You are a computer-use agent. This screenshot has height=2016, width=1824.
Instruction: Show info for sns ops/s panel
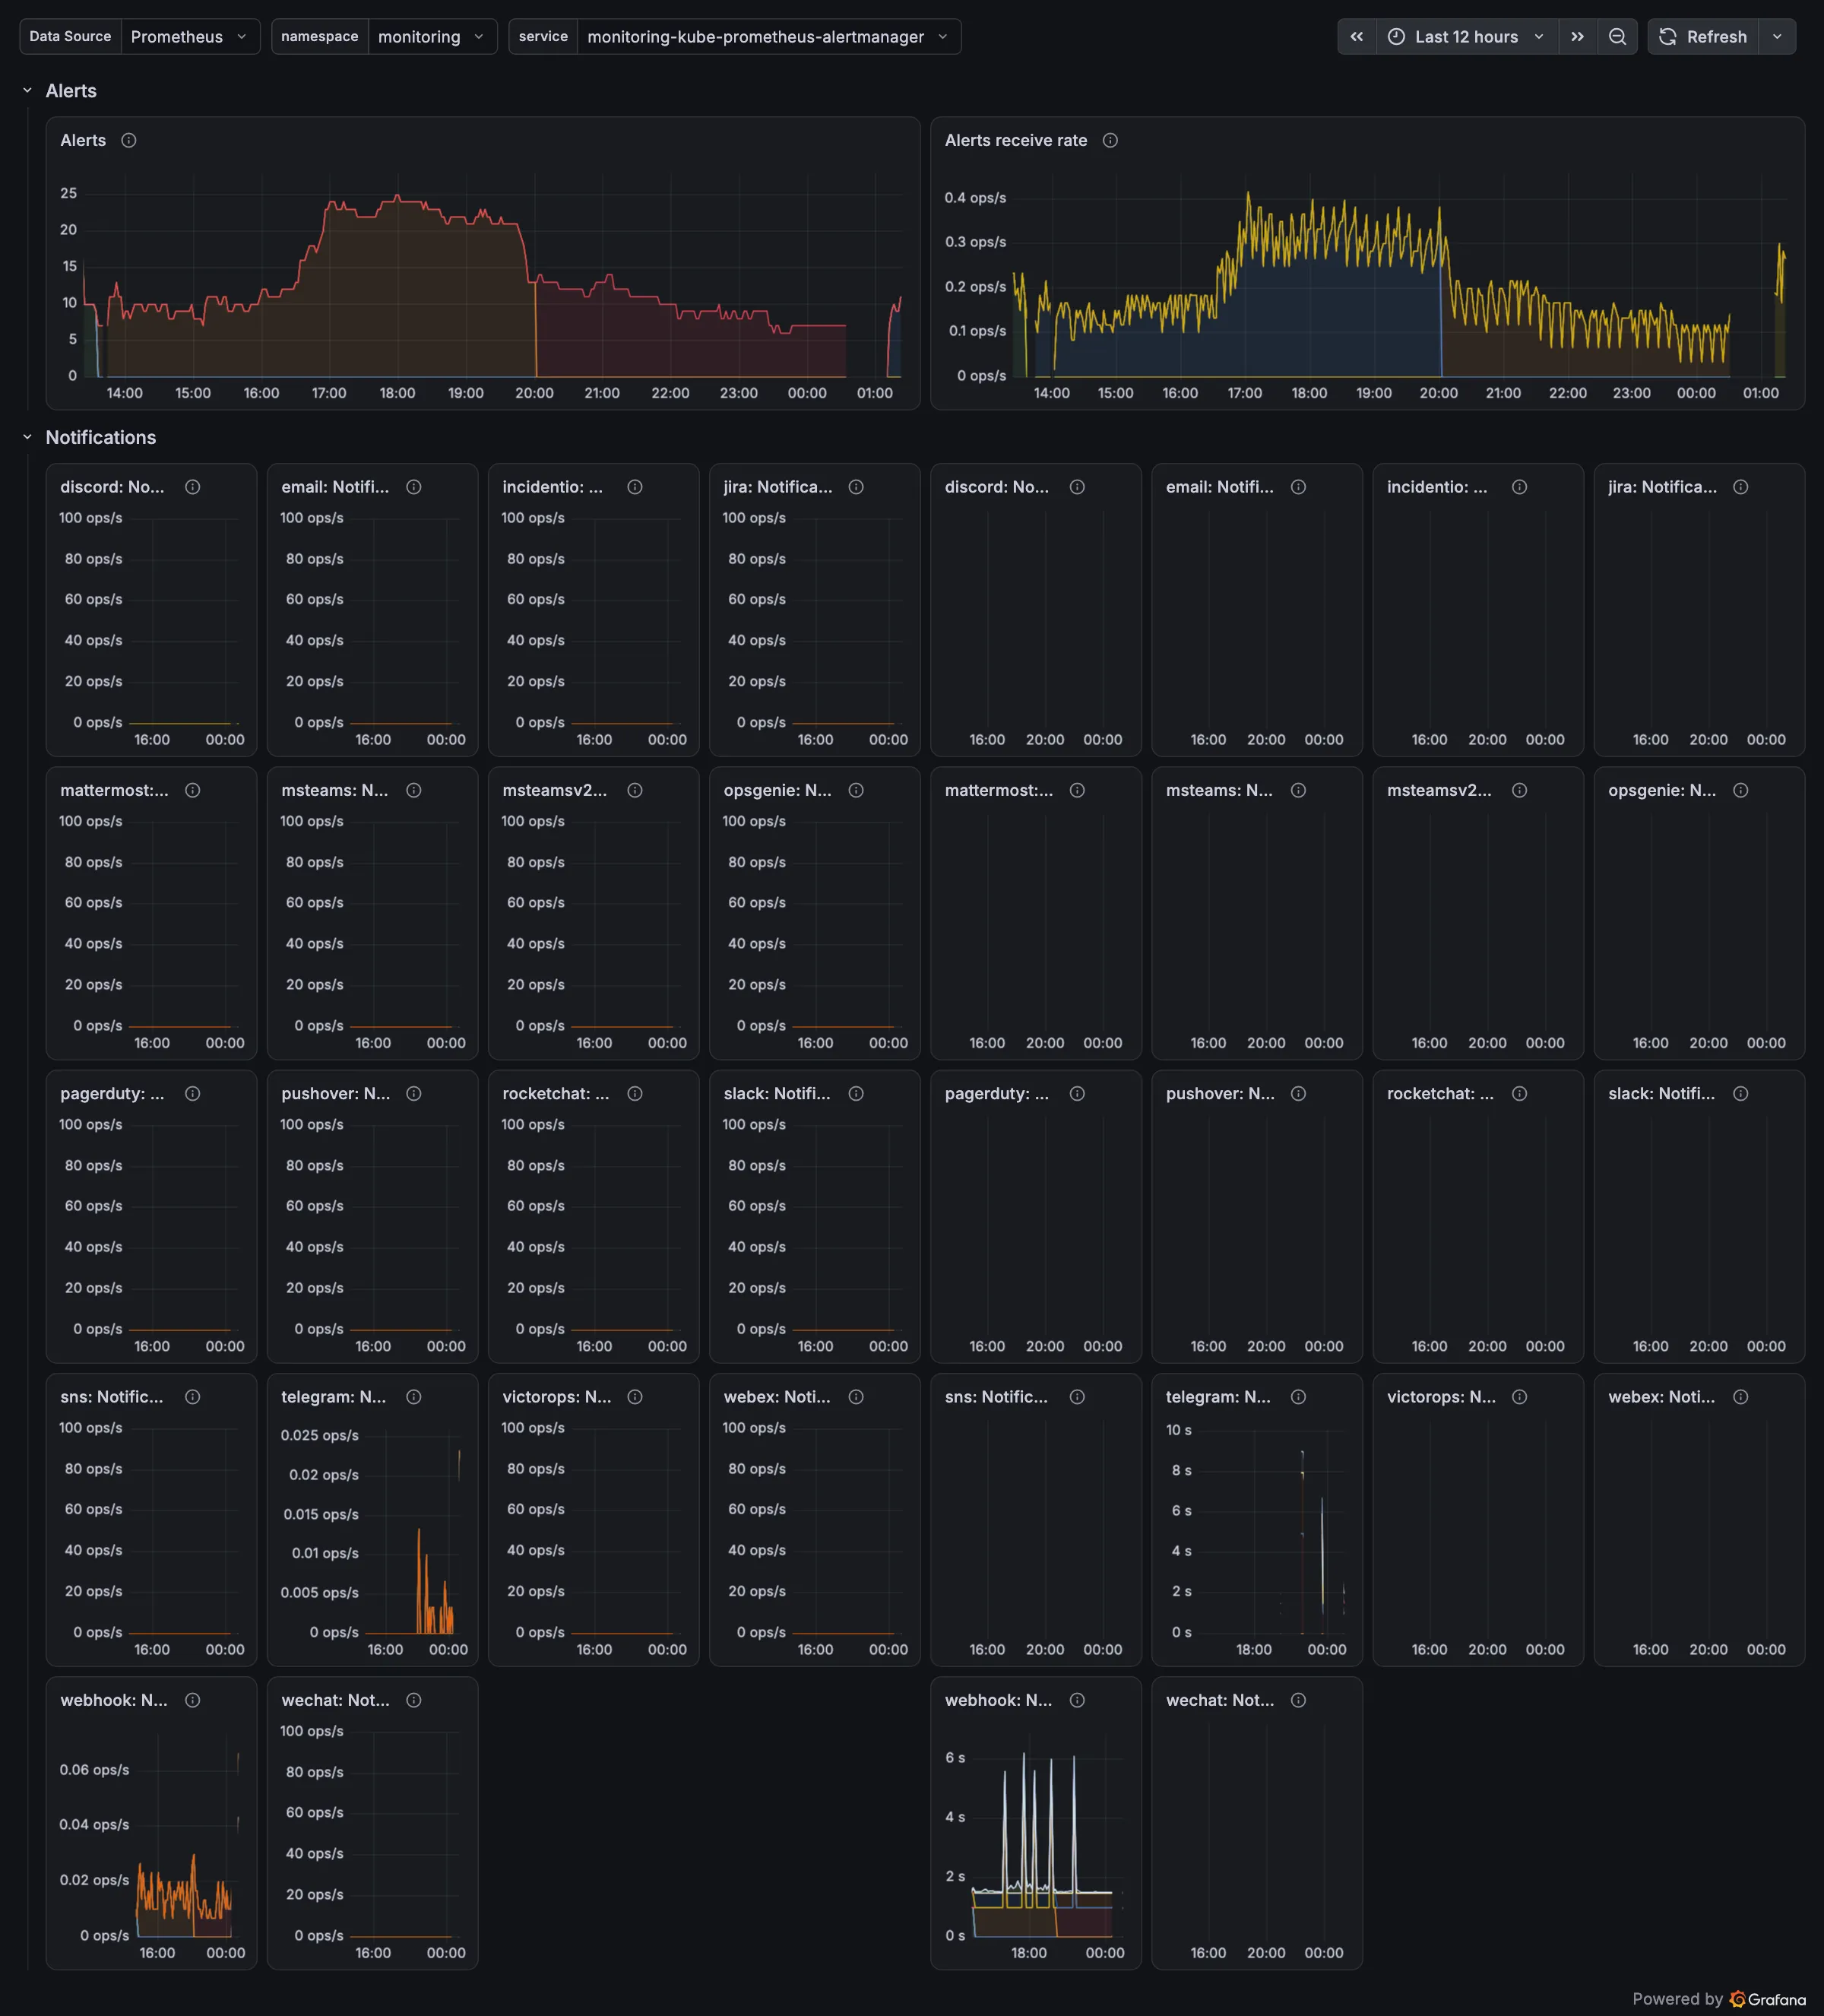pyautogui.click(x=193, y=1397)
